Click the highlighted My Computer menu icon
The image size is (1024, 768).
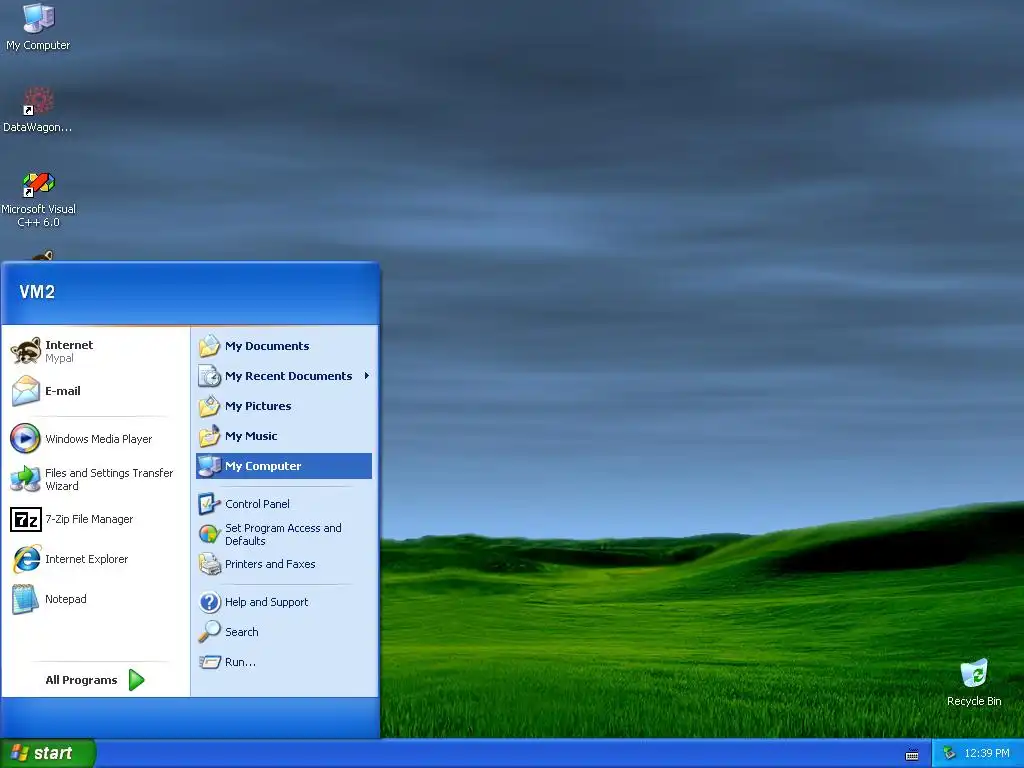210,466
